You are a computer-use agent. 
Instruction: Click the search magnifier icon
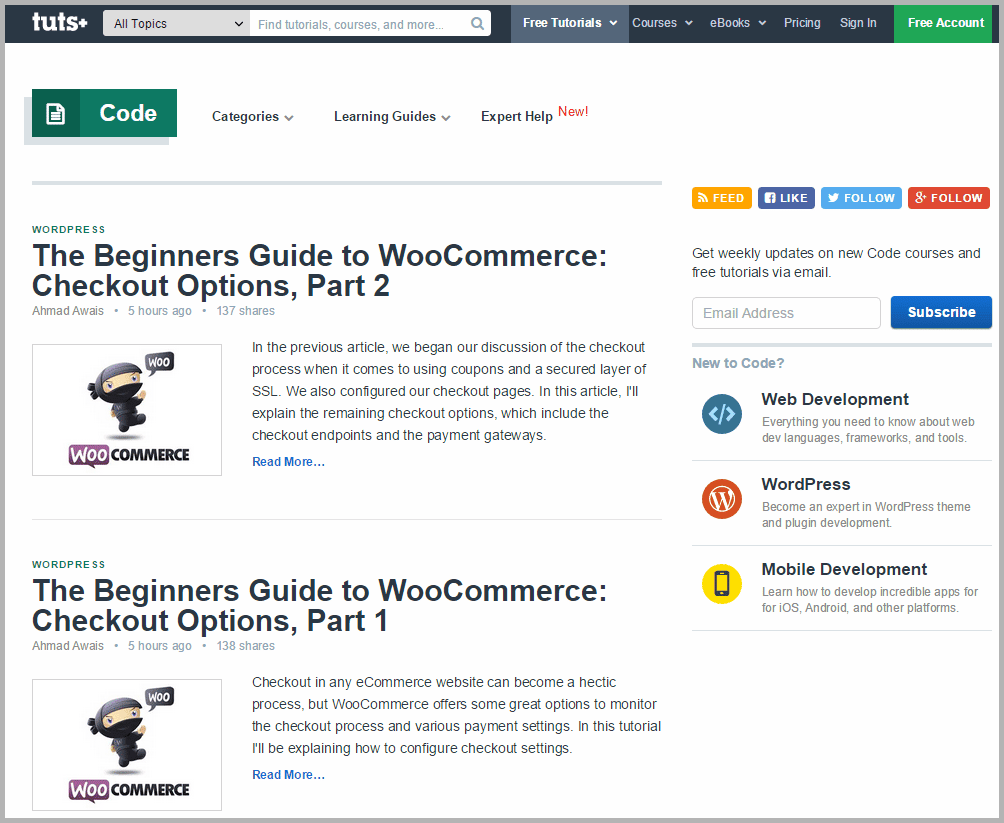[477, 24]
